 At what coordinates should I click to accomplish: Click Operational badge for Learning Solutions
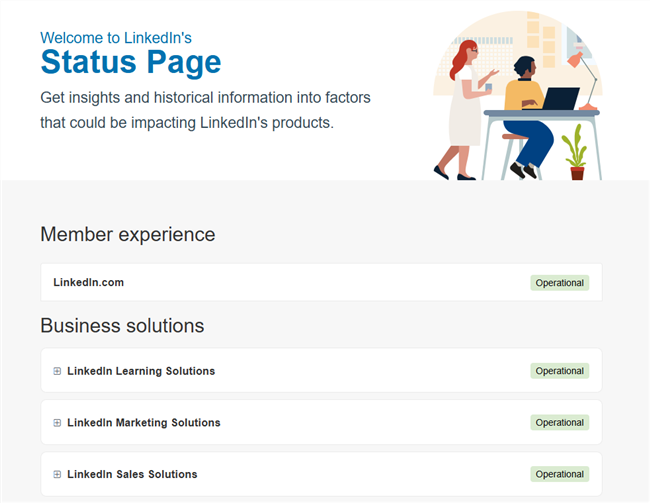tap(559, 371)
